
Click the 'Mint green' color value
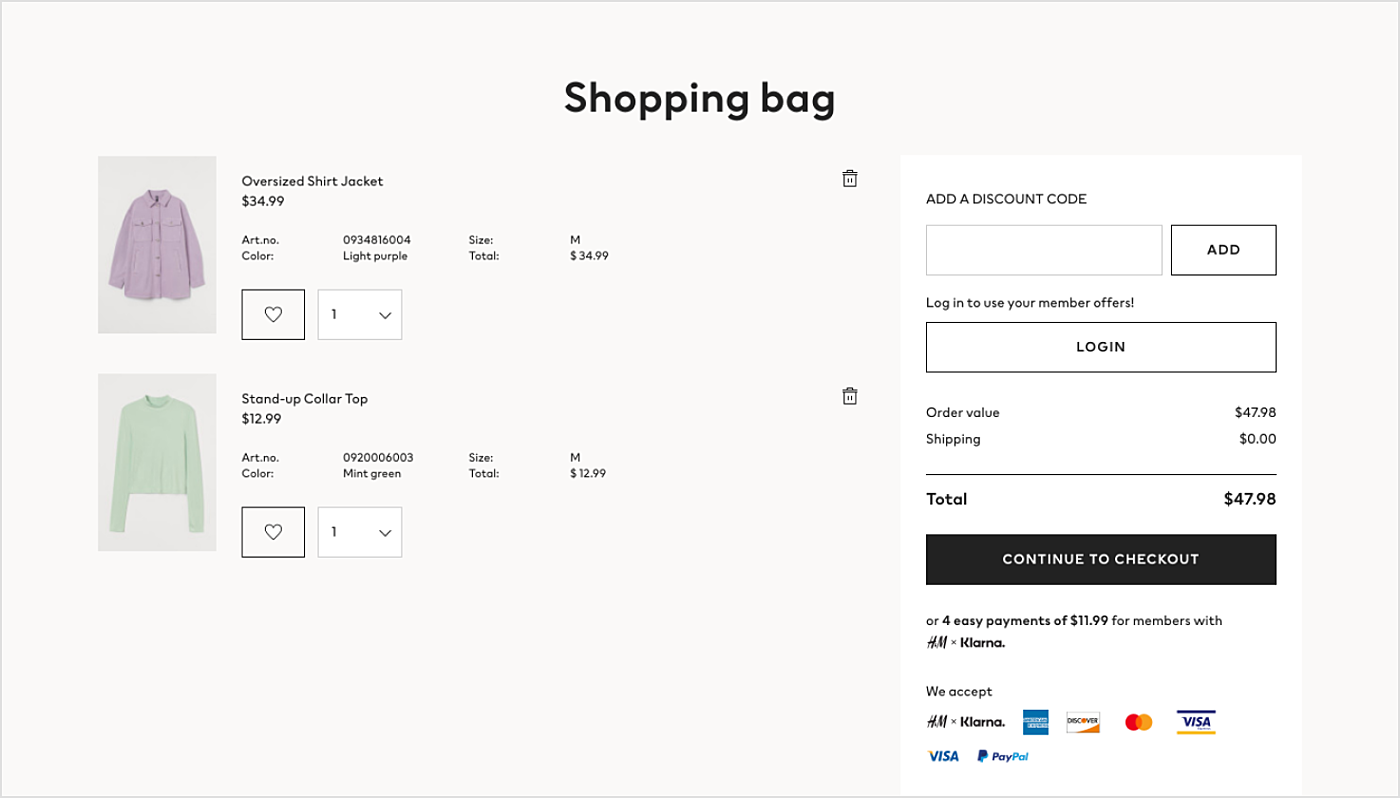(x=372, y=474)
